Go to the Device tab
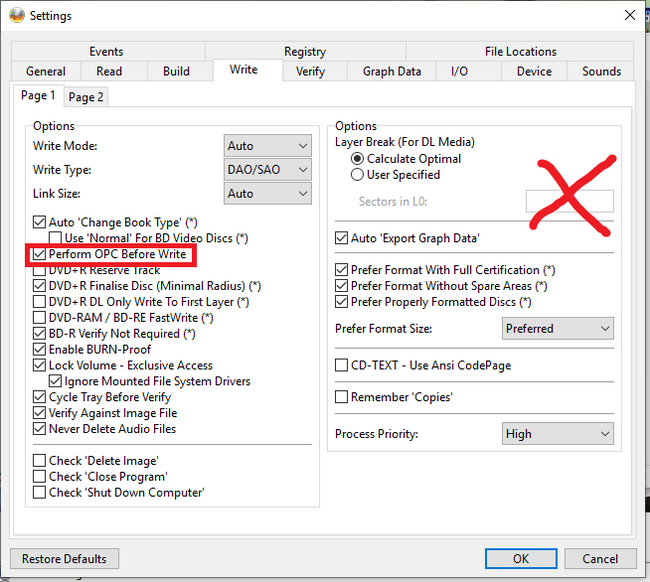 pos(534,71)
